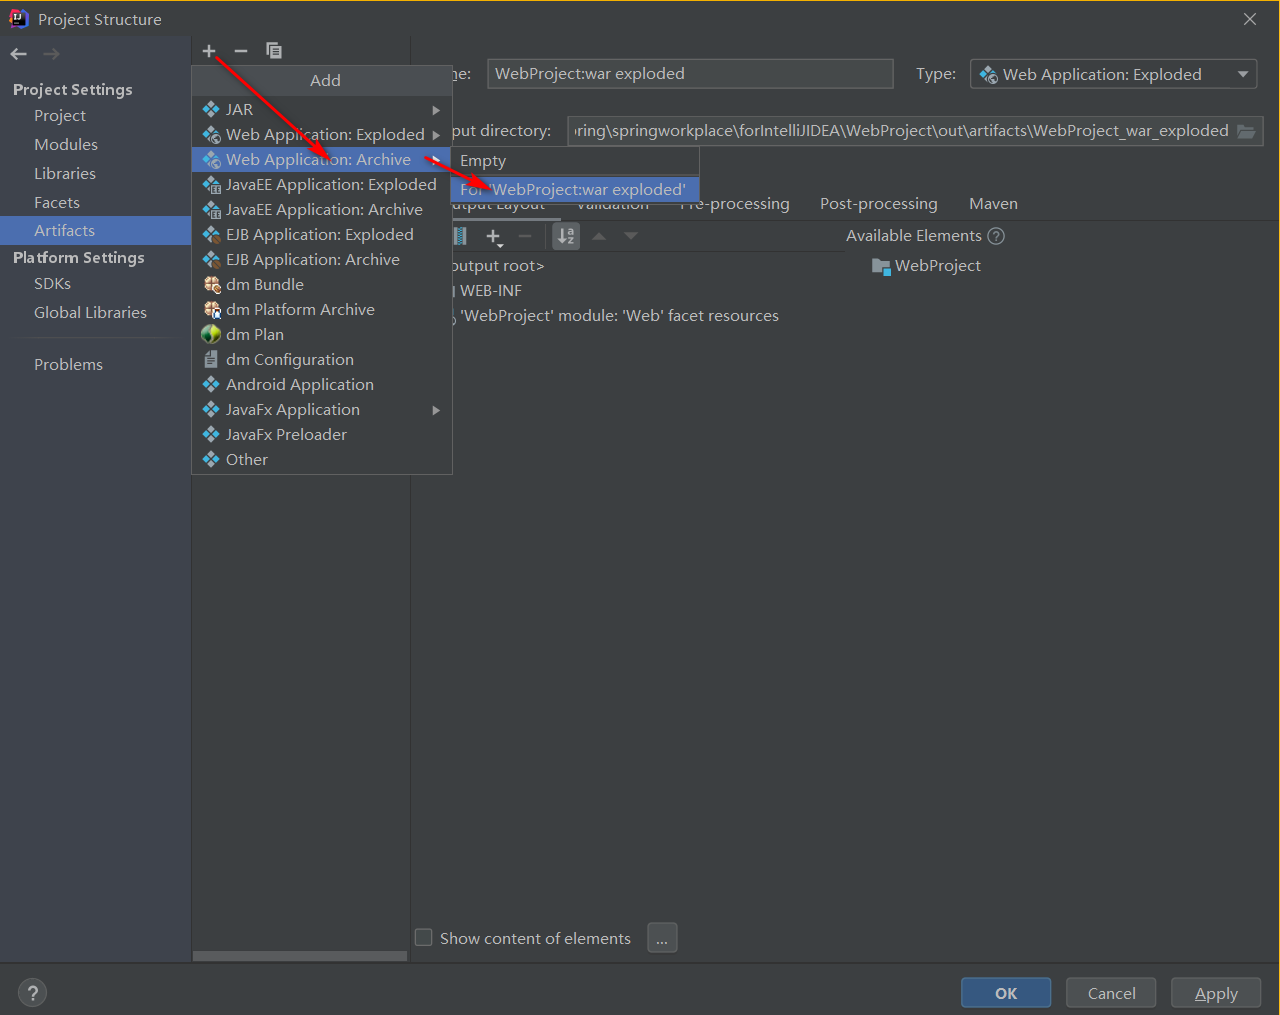1280x1015 pixels.
Task: Click the WebProject module folder icon
Action: 881,266
